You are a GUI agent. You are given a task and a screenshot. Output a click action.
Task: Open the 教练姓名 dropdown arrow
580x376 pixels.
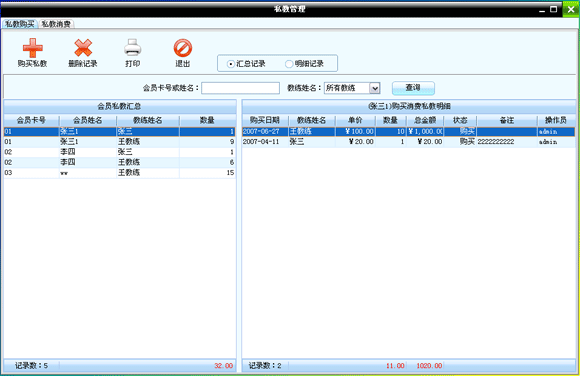375,88
